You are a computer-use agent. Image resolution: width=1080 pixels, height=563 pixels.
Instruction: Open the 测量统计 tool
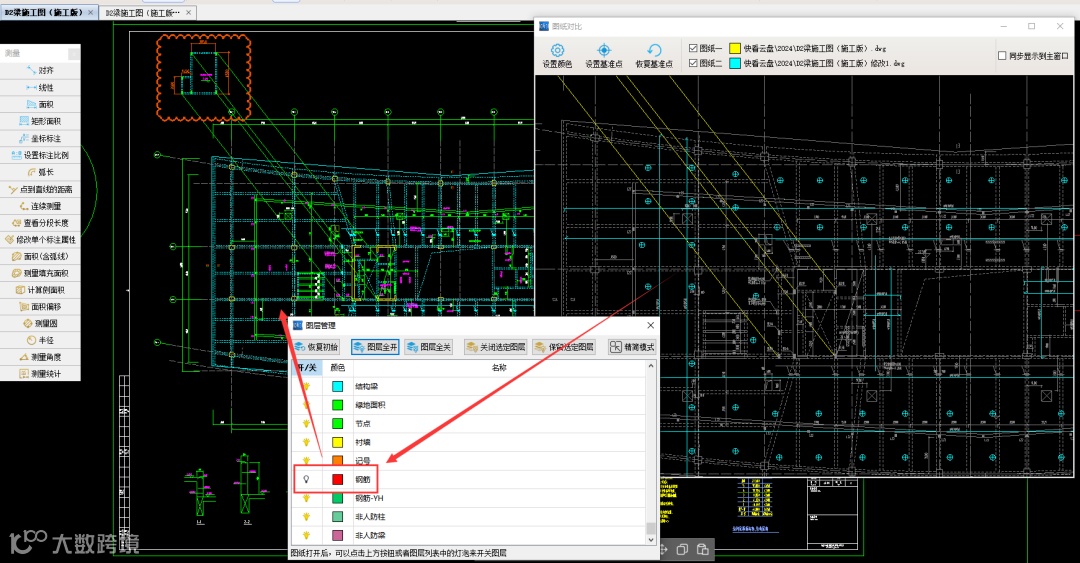pyautogui.click(x=40, y=374)
